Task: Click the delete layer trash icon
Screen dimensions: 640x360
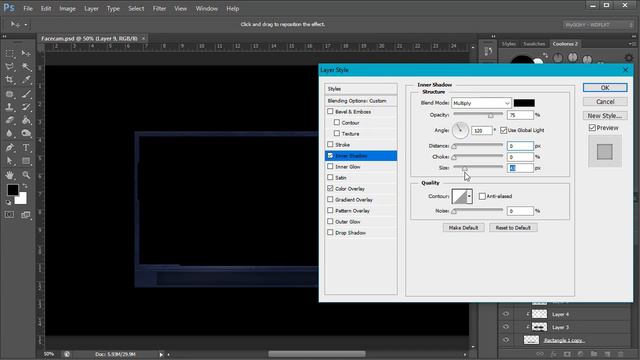Action: (620, 354)
